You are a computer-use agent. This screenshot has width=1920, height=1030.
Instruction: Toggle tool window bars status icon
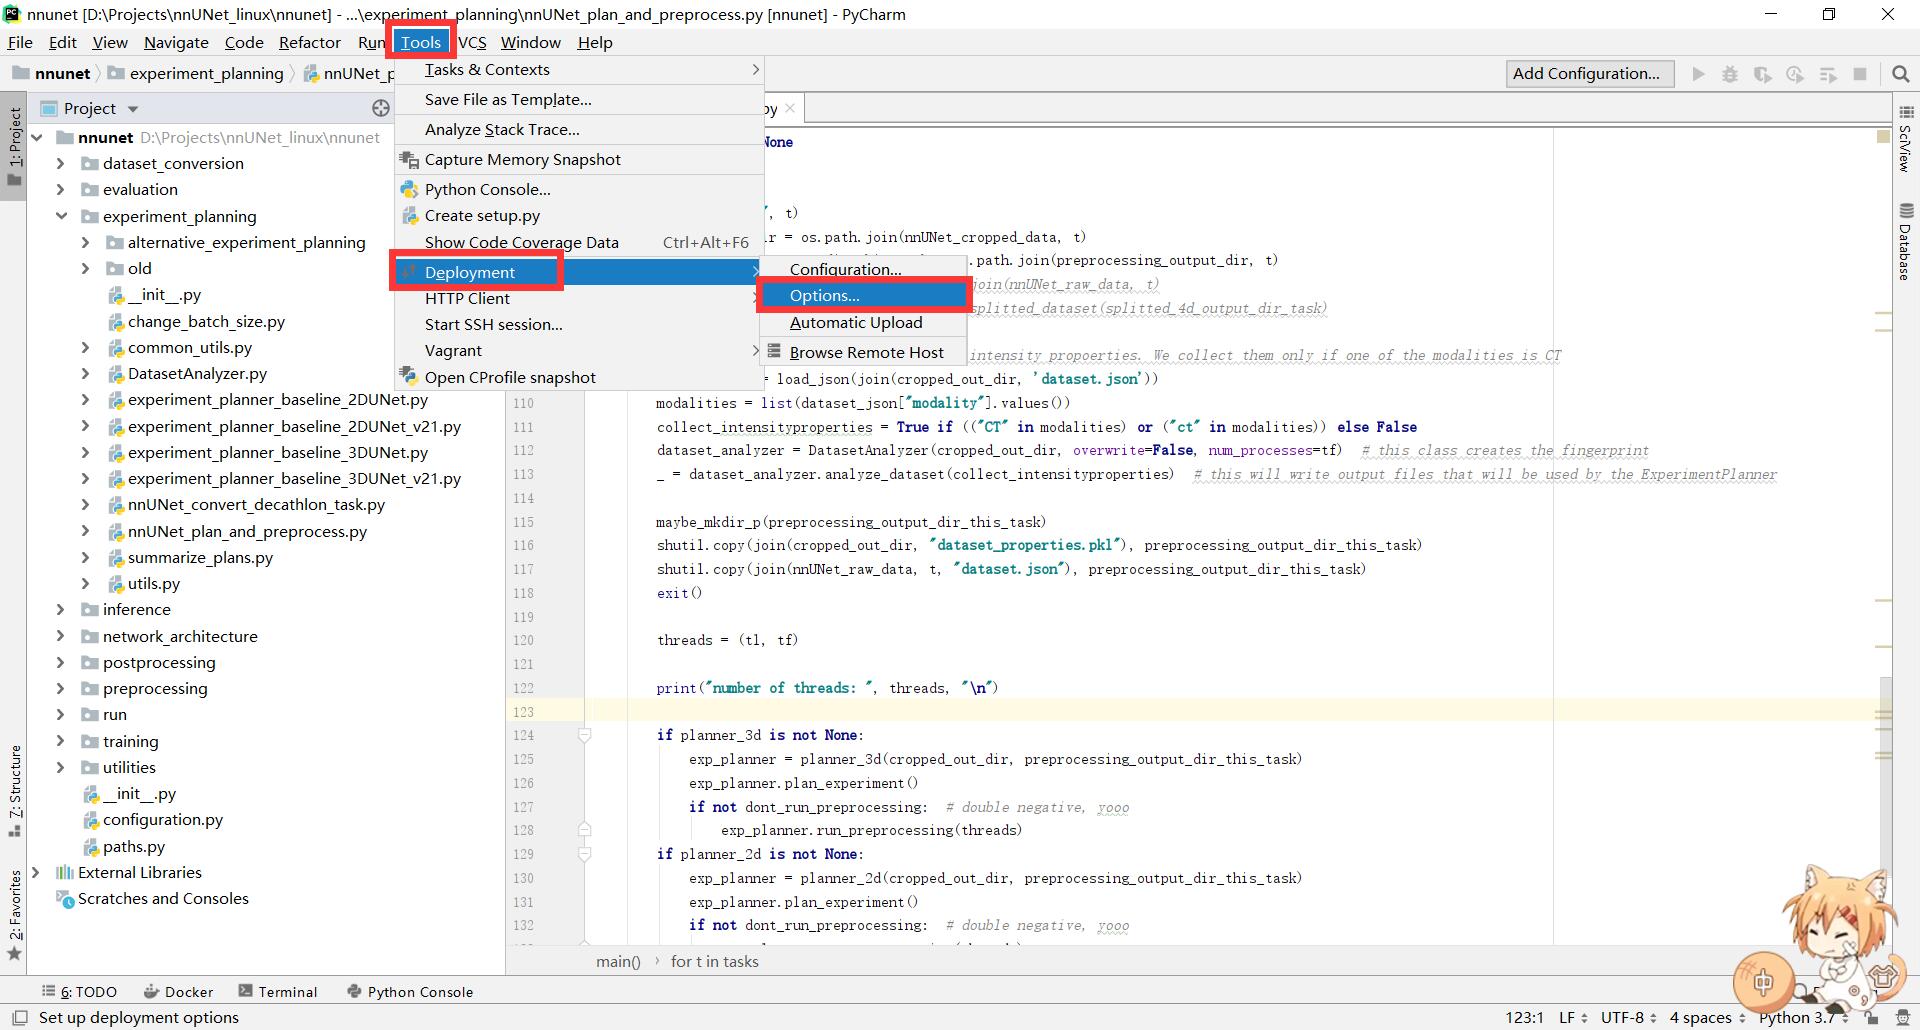pyautogui.click(x=19, y=1018)
